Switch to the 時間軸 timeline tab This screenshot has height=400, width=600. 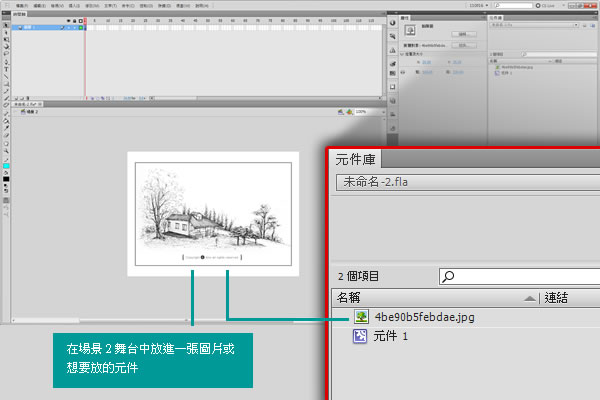pyautogui.click(x=19, y=14)
